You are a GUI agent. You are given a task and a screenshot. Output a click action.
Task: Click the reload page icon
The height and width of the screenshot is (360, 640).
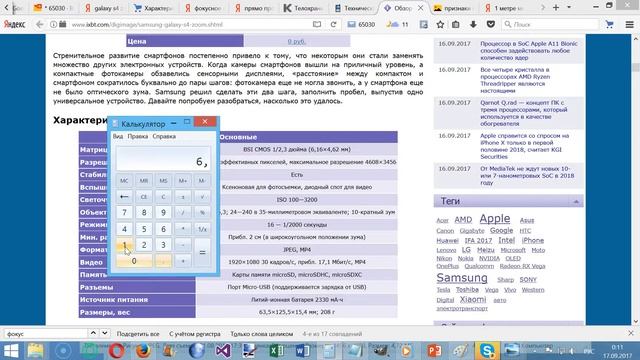coord(333,24)
